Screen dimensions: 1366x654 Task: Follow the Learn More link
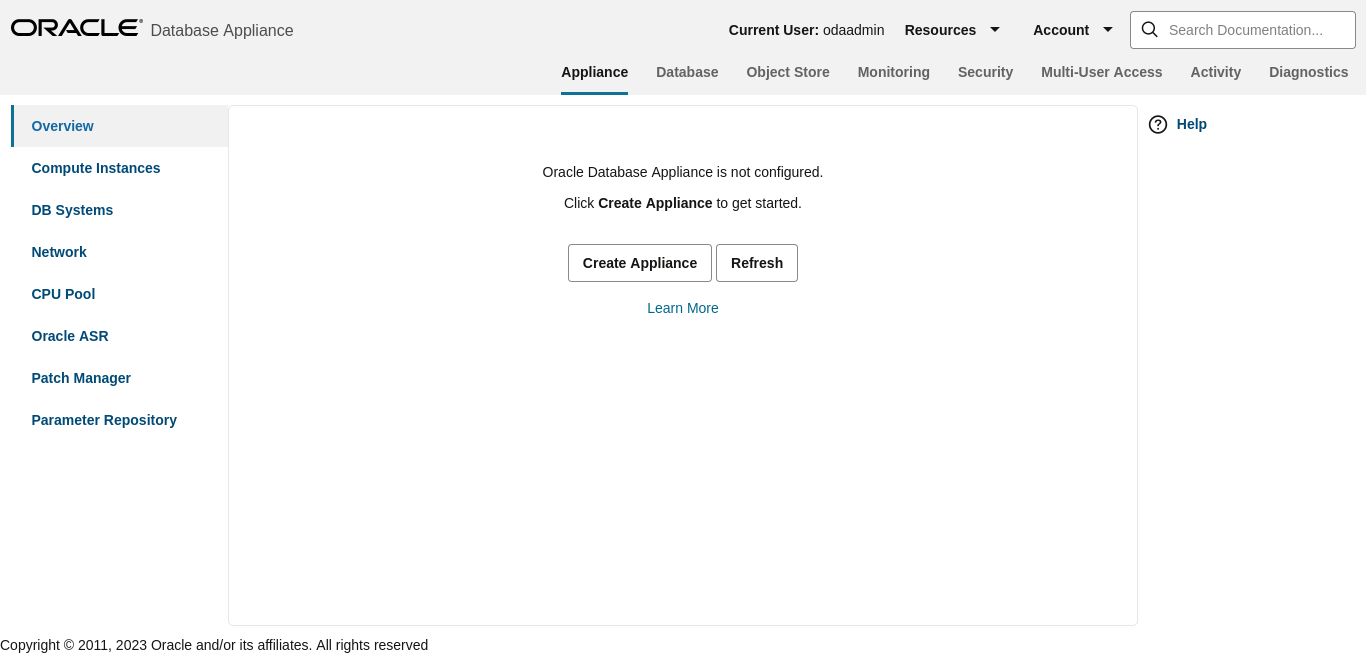(x=683, y=308)
